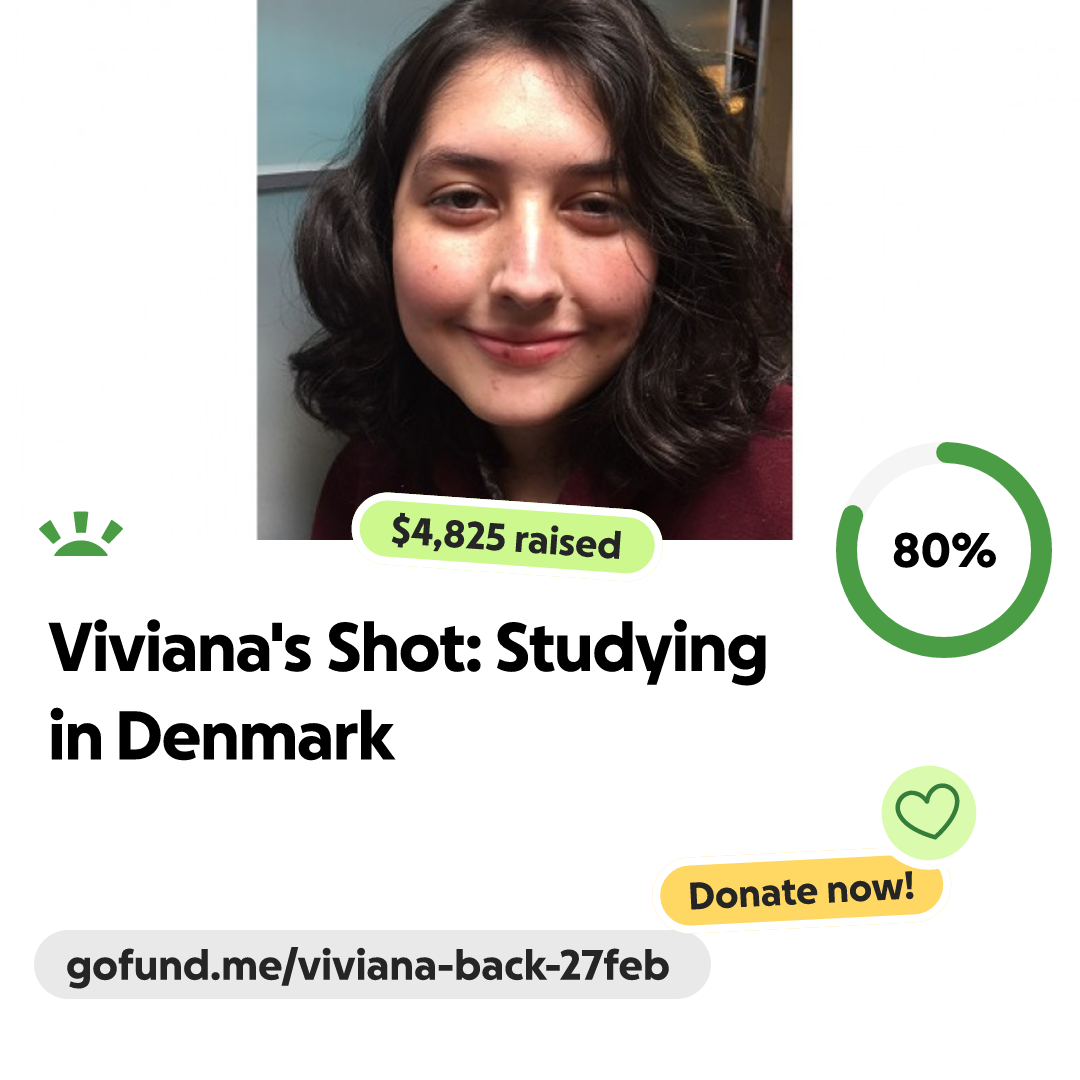The height and width of the screenshot is (1080, 1080).
Task: Click the "$4,825" amount text
Action: pyautogui.click(x=448, y=532)
